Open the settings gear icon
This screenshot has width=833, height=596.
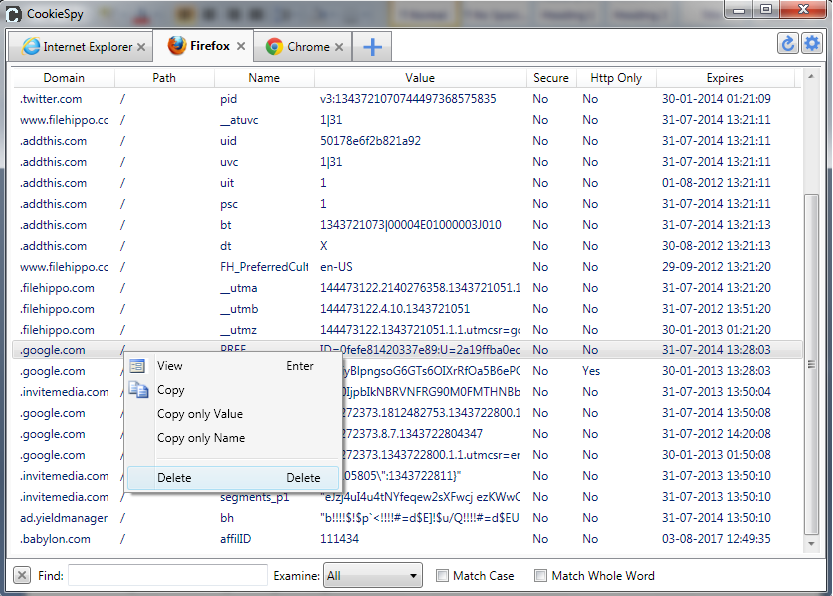[811, 43]
